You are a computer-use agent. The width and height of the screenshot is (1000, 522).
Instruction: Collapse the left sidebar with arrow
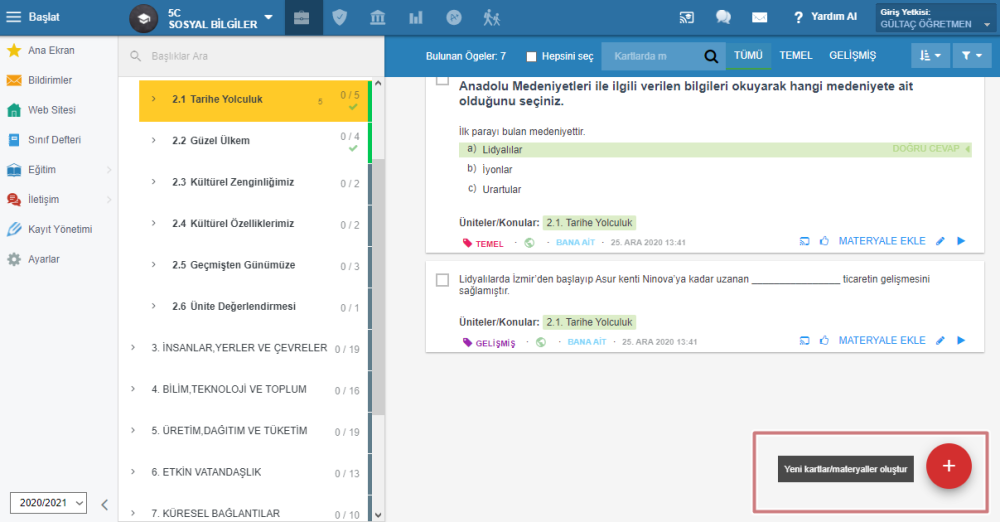(105, 505)
